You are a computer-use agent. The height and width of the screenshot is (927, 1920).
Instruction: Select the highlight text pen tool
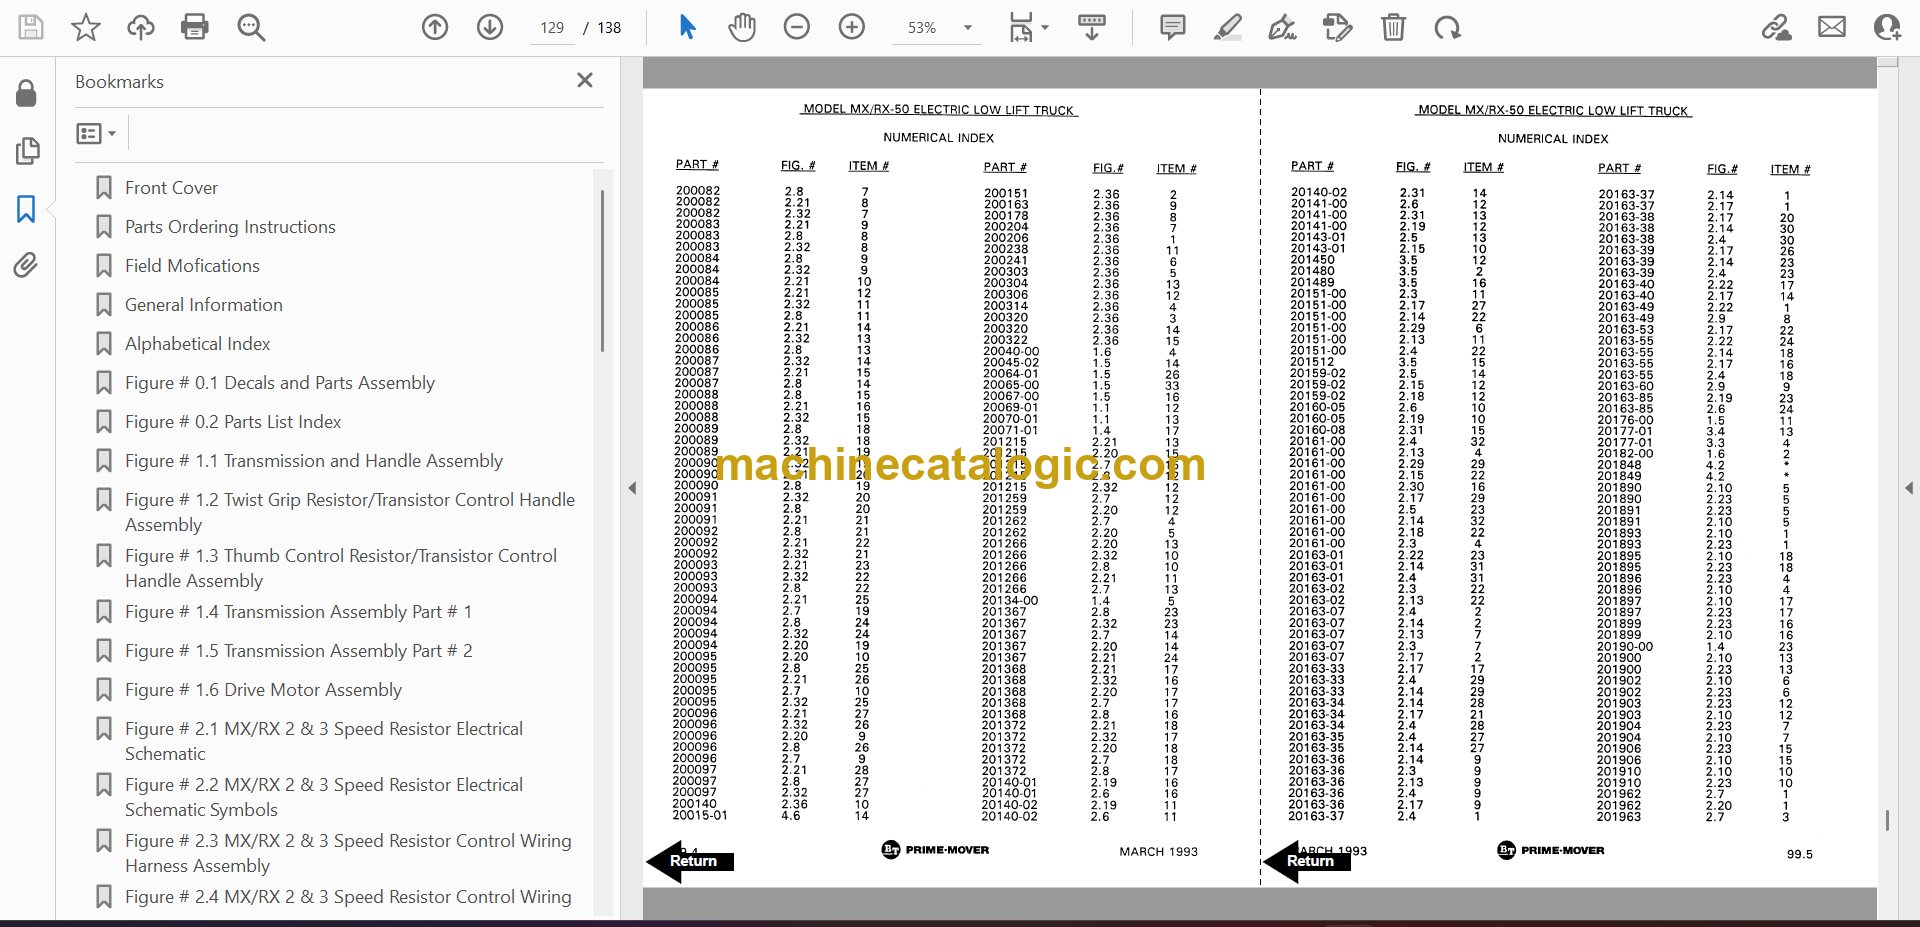pyautogui.click(x=1228, y=27)
